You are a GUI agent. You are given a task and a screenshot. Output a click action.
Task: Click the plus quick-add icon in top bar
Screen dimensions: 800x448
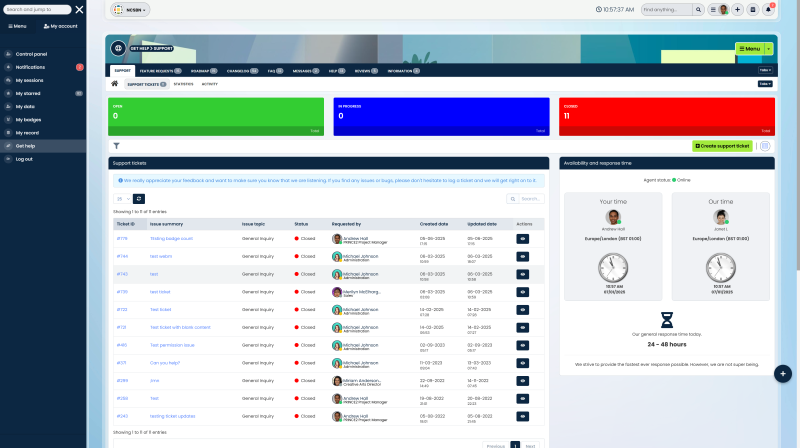click(x=737, y=10)
